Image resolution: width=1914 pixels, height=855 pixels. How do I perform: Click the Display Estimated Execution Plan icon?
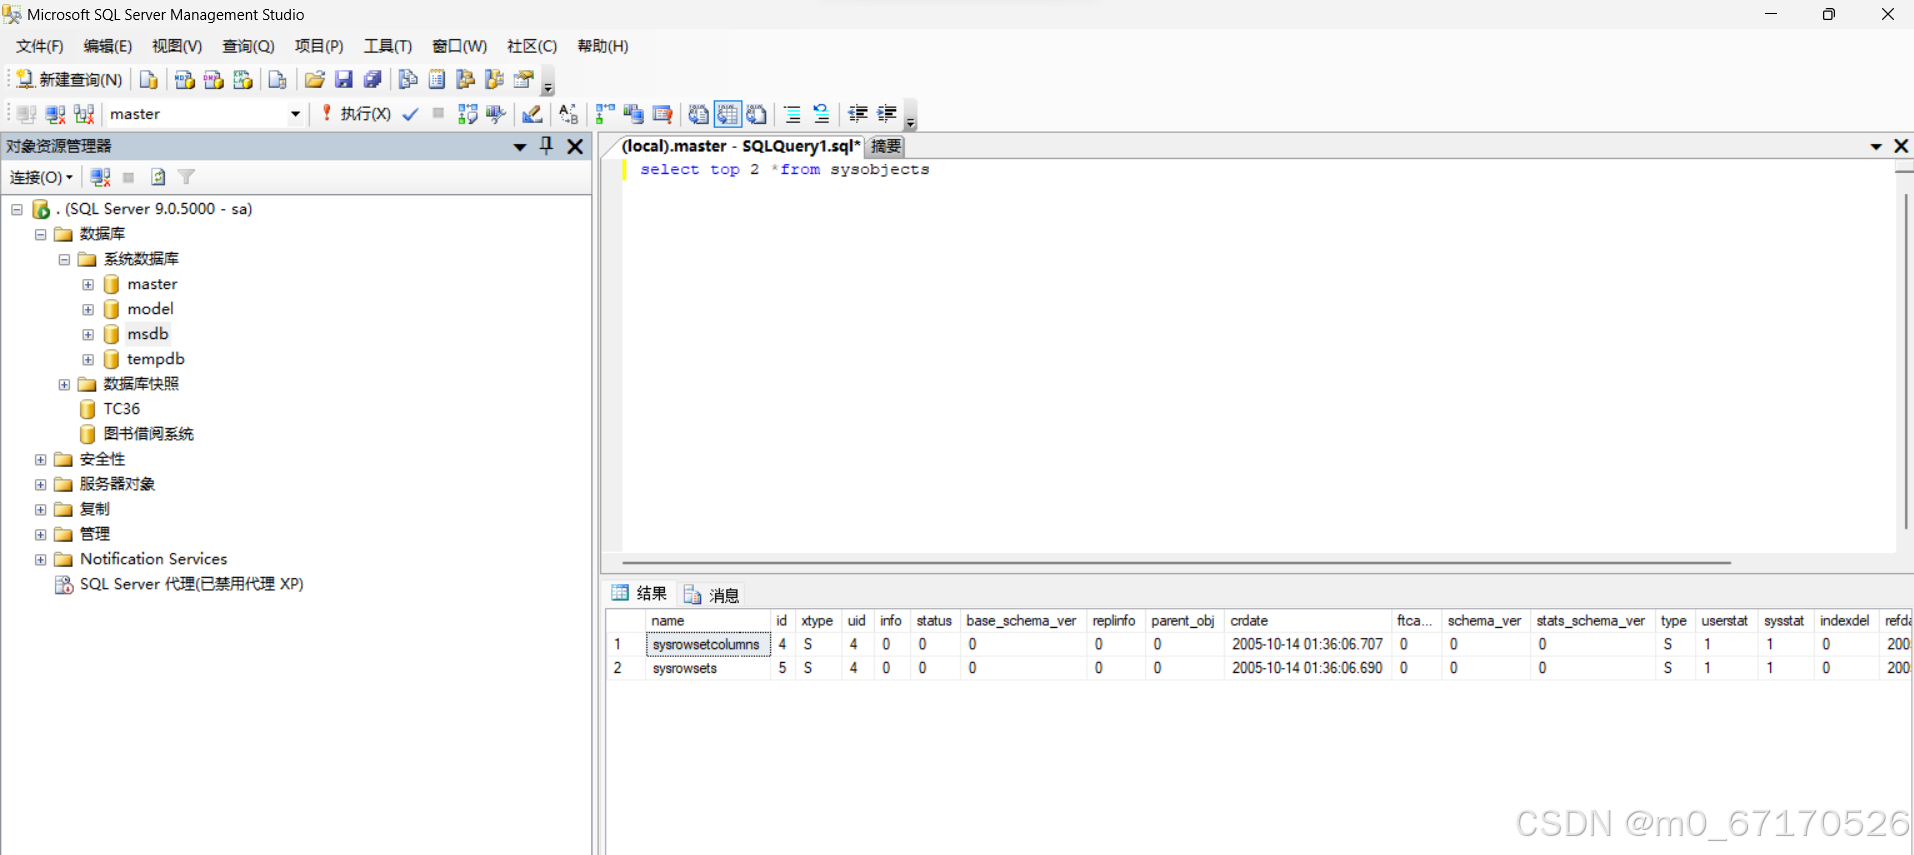pos(467,114)
